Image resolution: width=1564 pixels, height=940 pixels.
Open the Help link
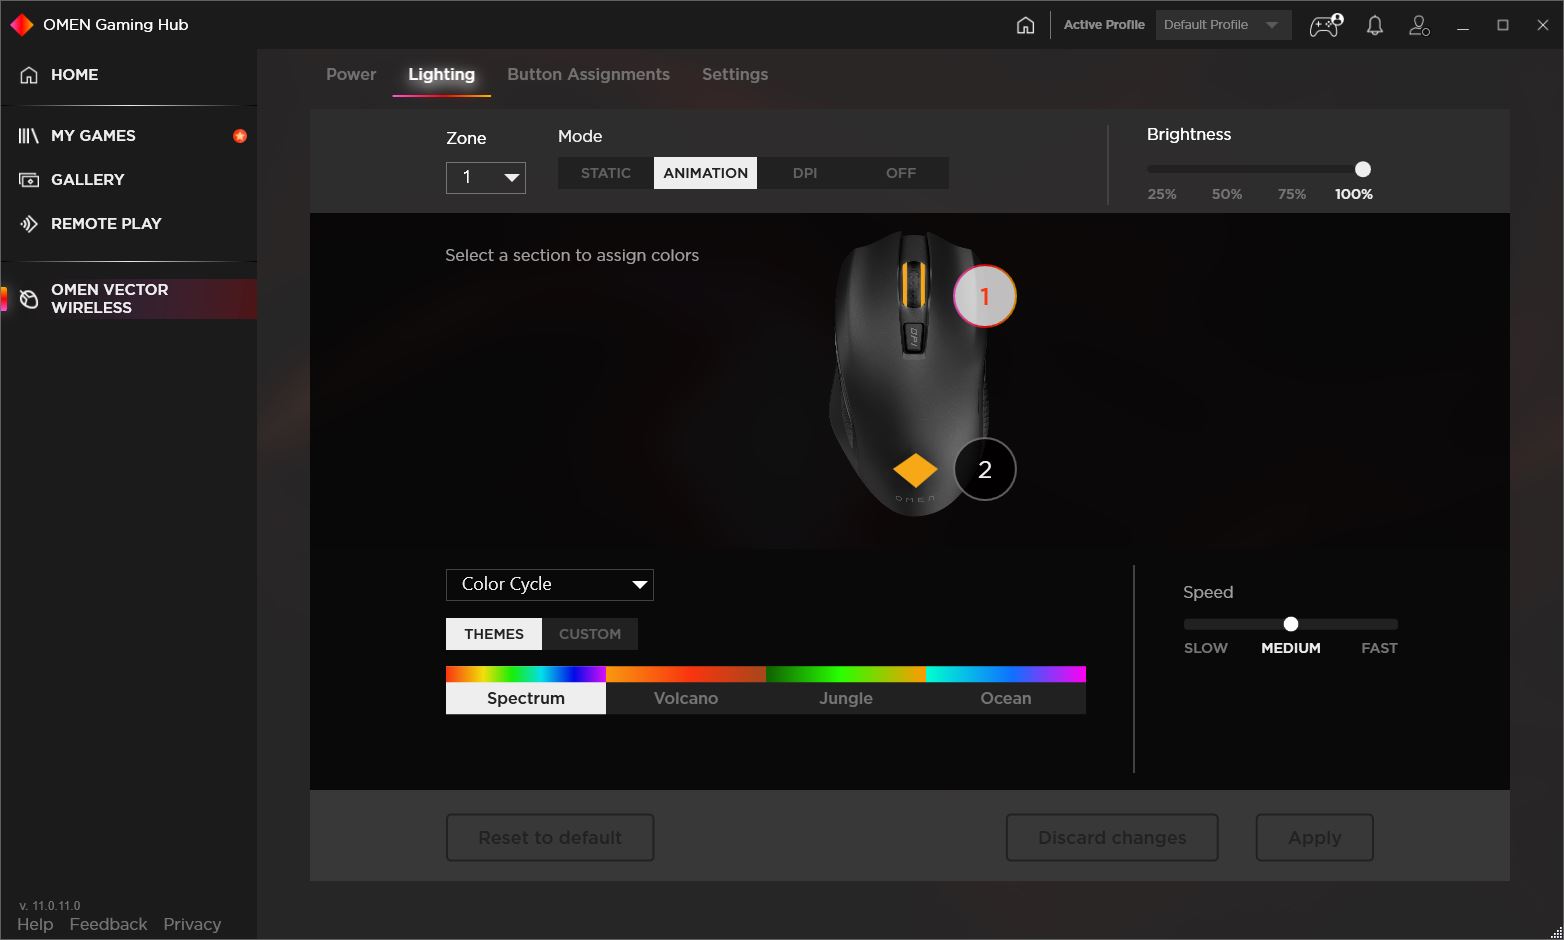click(x=35, y=925)
